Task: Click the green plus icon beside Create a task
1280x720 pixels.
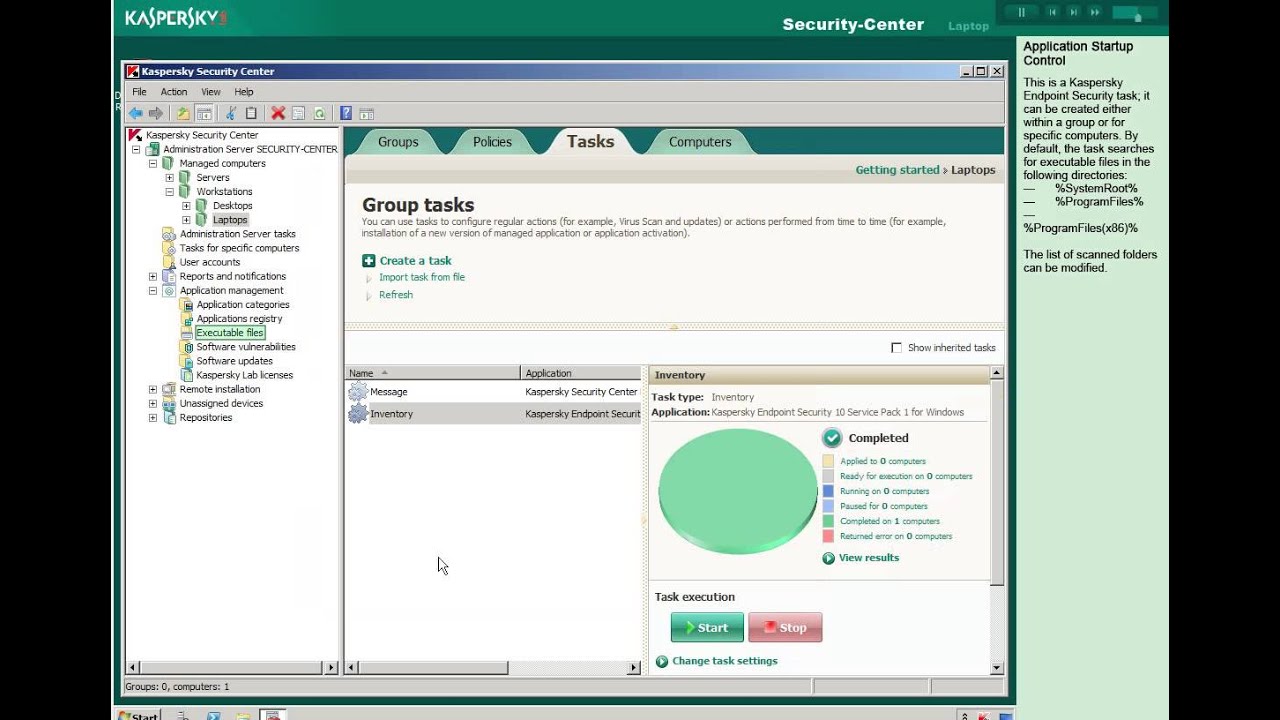Action: [x=368, y=260]
